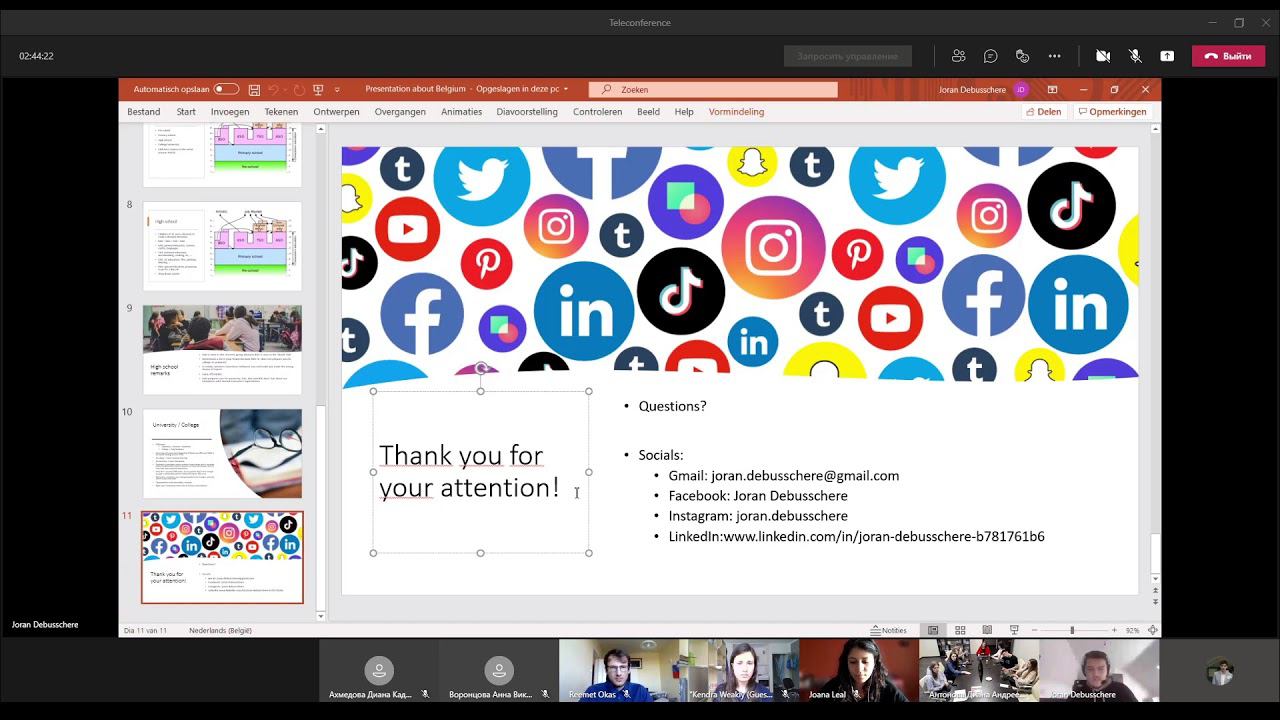This screenshot has height=720, width=1280.
Task: Turn on the Teams camera
Action: [1103, 56]
